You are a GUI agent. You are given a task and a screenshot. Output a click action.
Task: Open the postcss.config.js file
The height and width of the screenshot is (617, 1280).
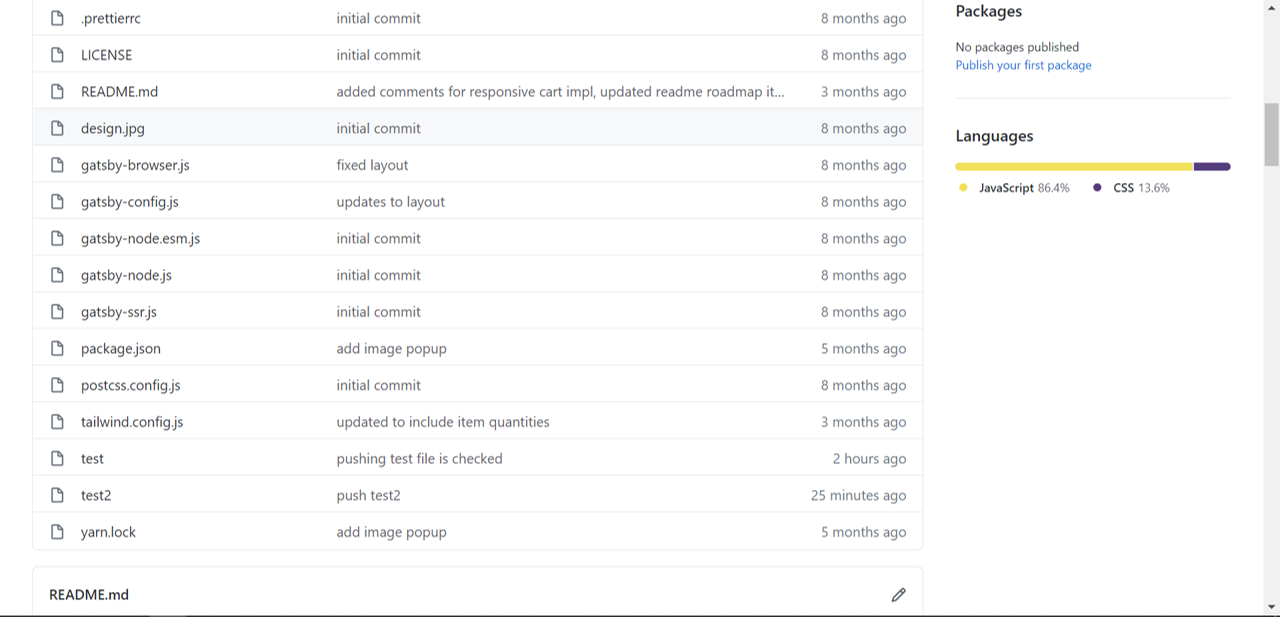[130, 385]
